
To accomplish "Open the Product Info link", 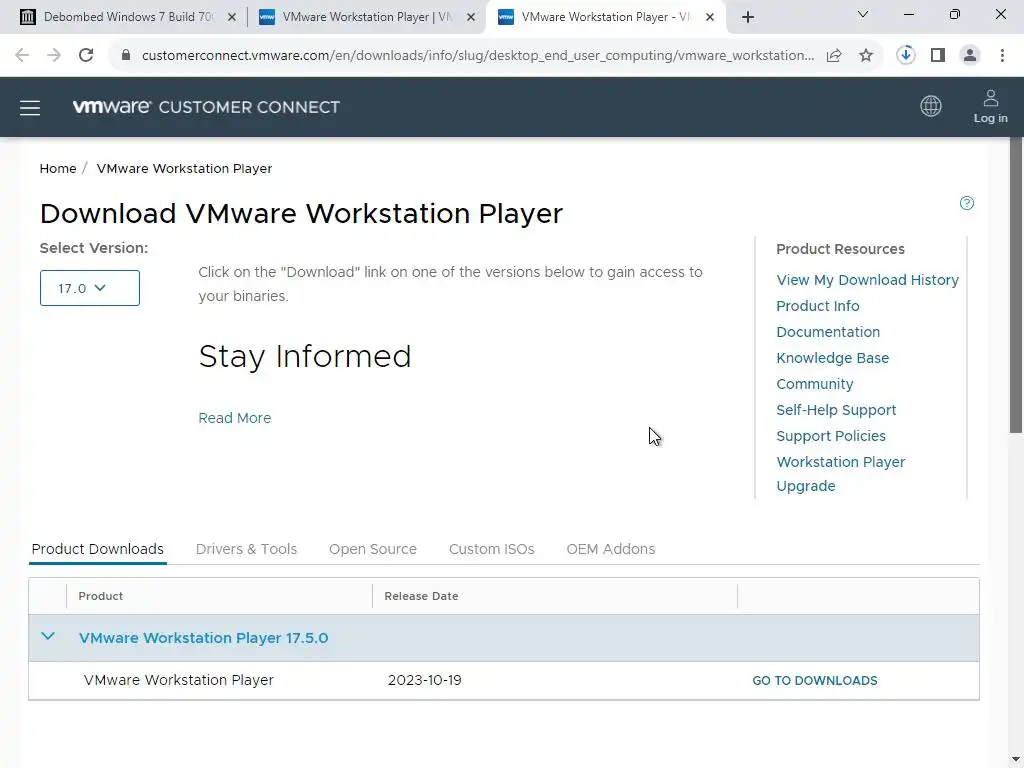I will tap(818, 306).
